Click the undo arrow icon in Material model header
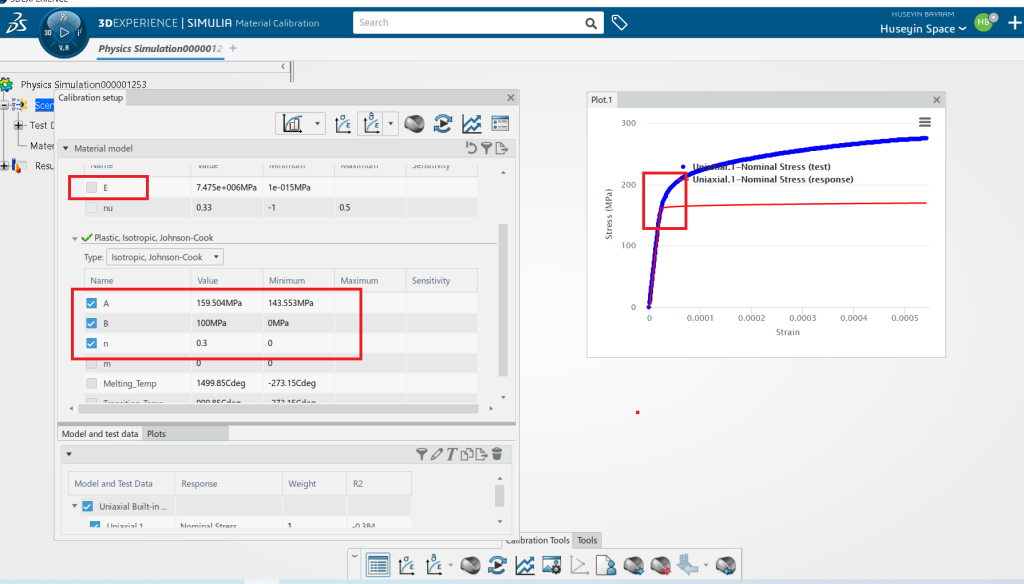Screen dimensions: 1024x584 pyautogui.click(x=471, y=148)
